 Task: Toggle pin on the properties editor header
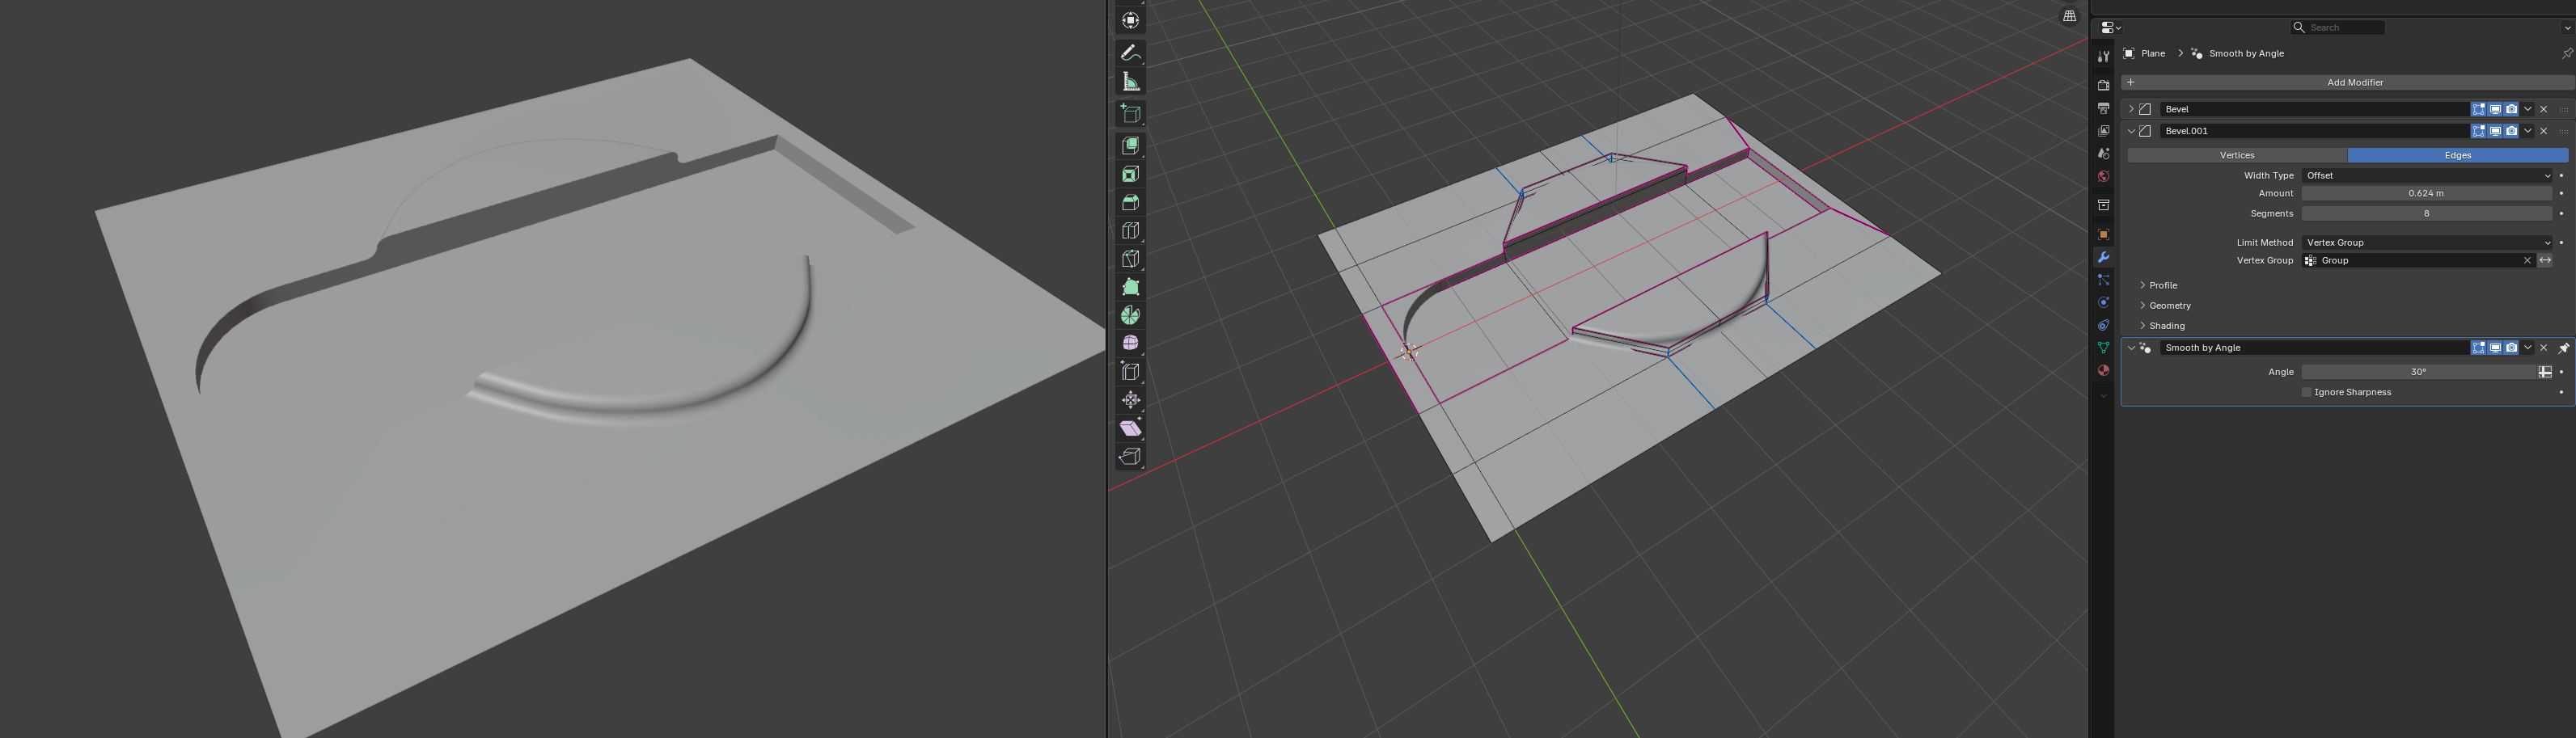[2566, 54]
